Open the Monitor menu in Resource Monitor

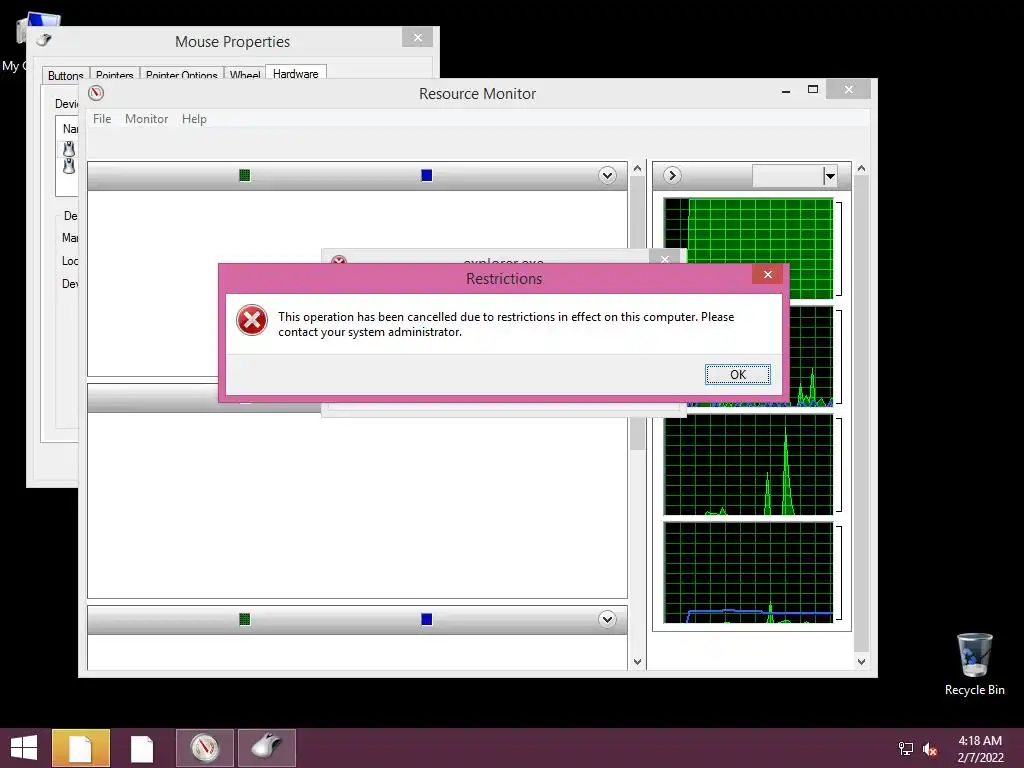[x=146, y=119]
